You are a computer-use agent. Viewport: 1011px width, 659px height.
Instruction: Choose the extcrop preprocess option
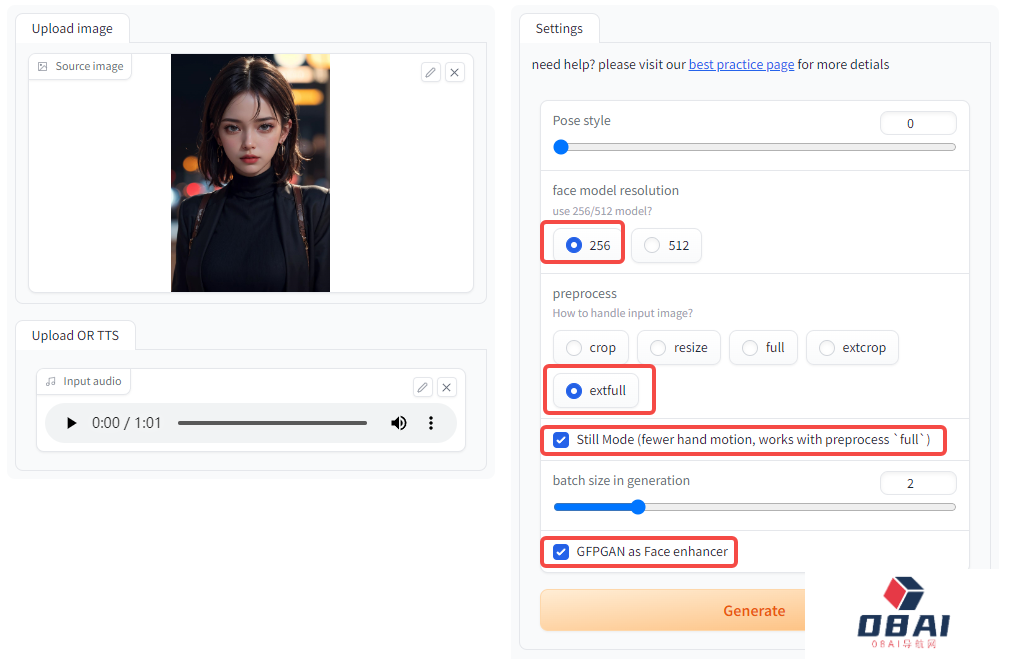(x=827, y=348)
